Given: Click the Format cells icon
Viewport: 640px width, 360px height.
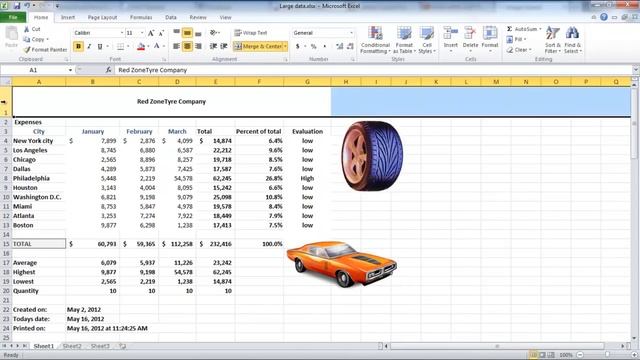Looking at the screenshot, I should pyautogui.click(x=490, y=33).
